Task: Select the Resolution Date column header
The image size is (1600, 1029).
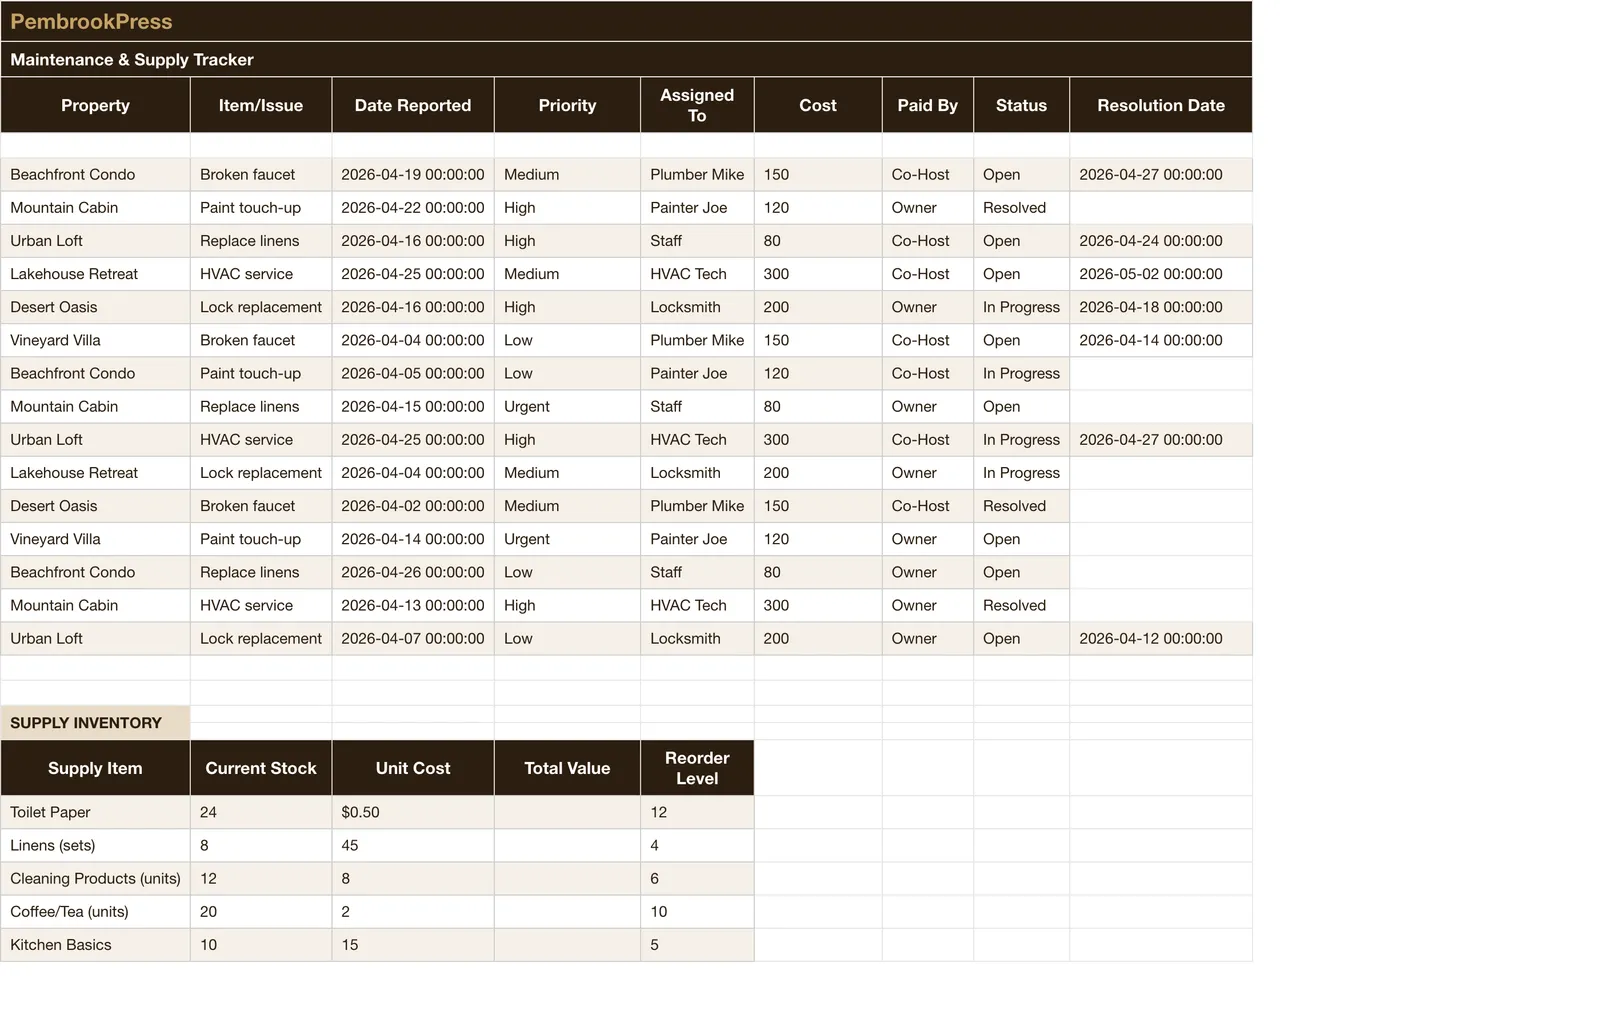Action: pos(1161,105)
